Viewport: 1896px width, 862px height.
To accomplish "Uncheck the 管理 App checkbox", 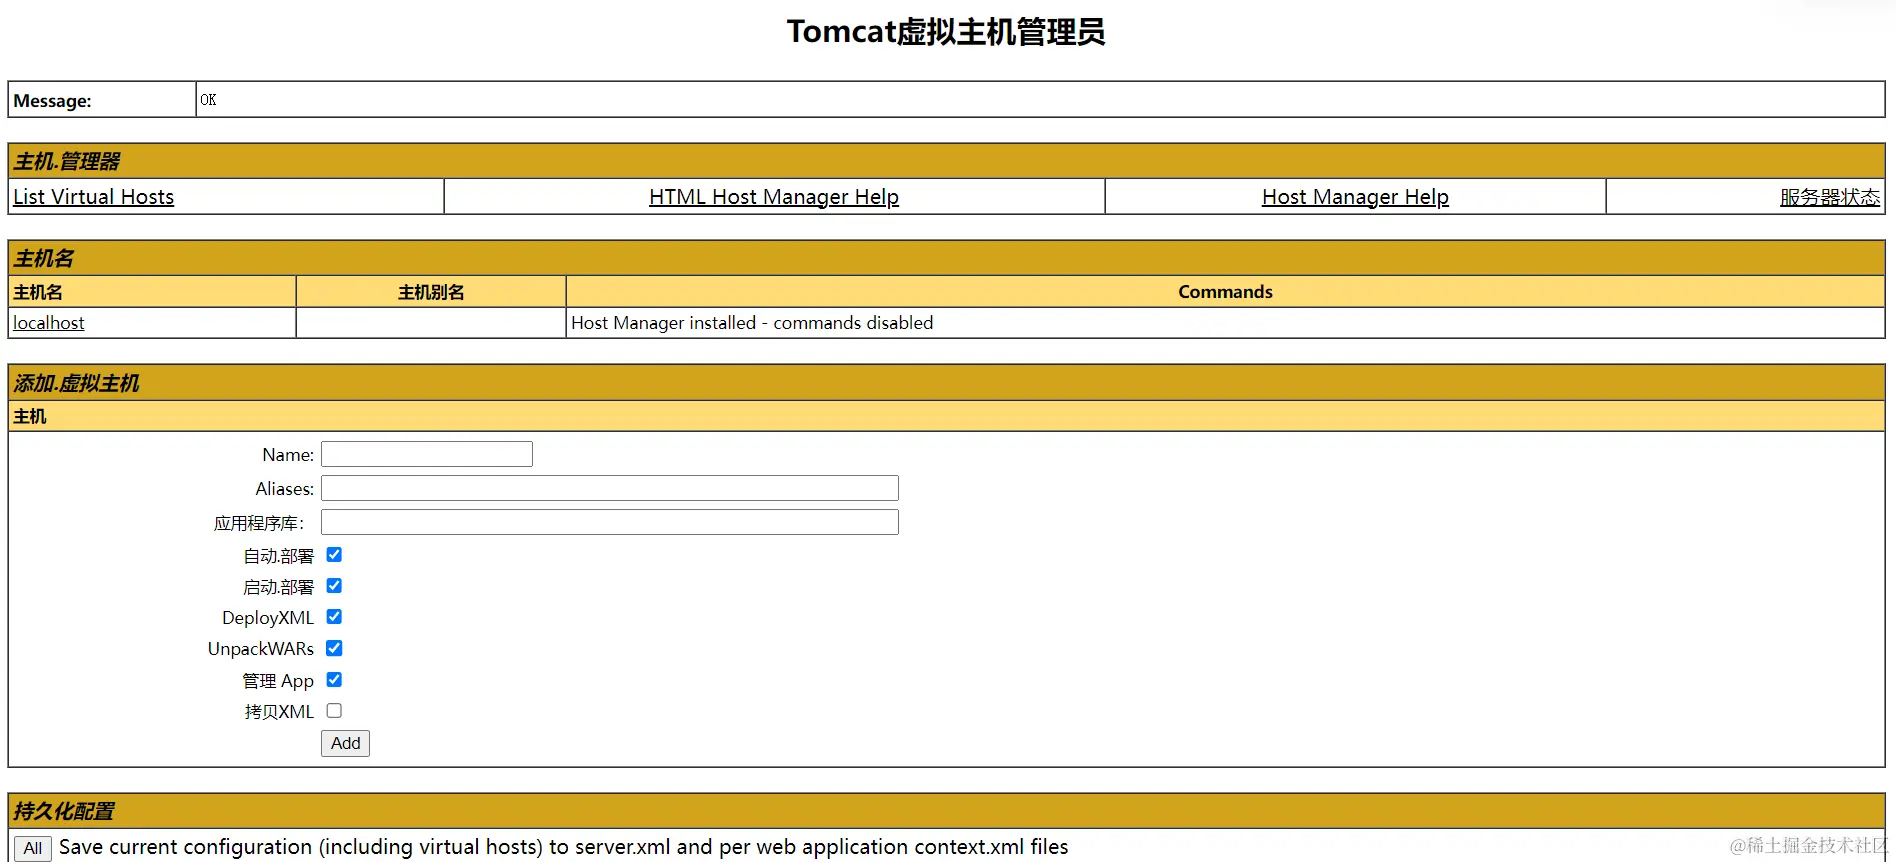I will [334, 680].
